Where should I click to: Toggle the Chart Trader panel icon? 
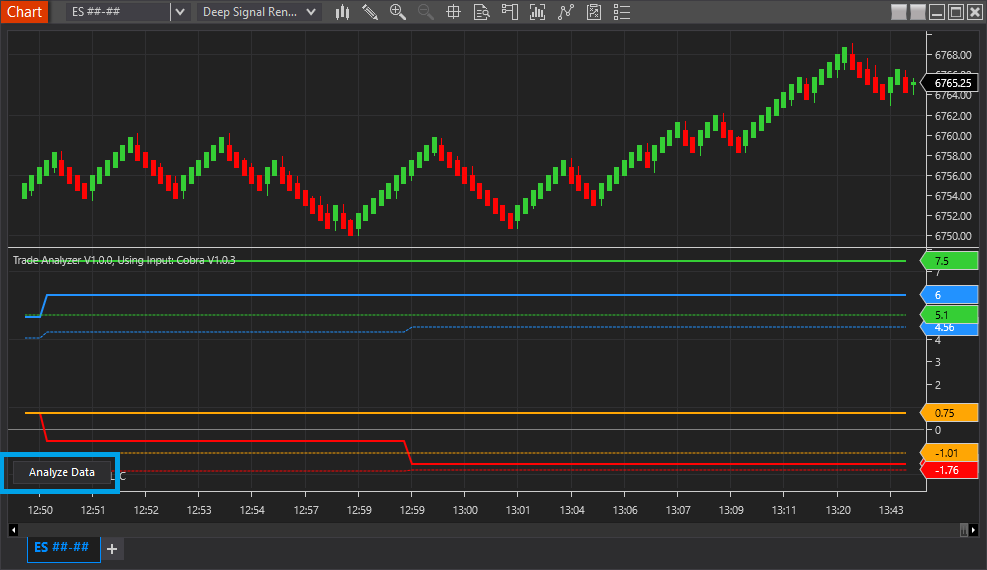click(x=510, y=12)
